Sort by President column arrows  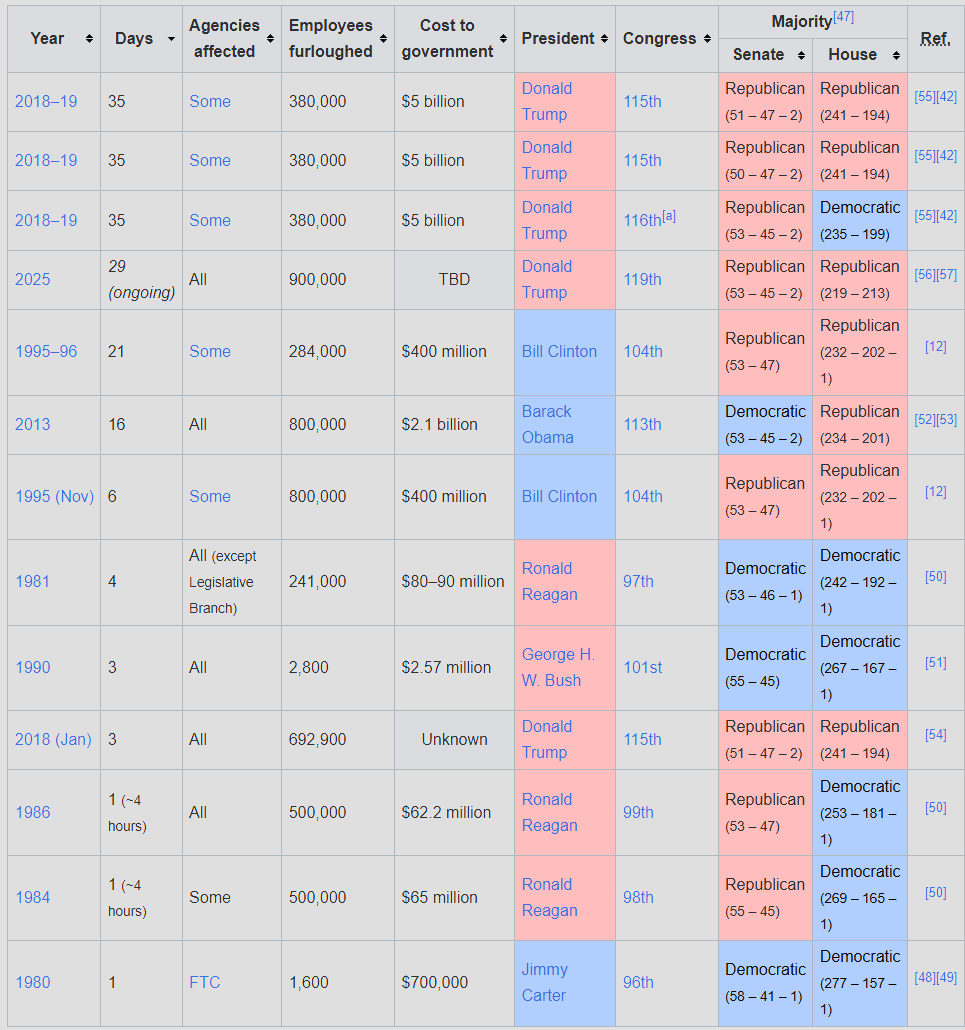[x=604, y=39]
